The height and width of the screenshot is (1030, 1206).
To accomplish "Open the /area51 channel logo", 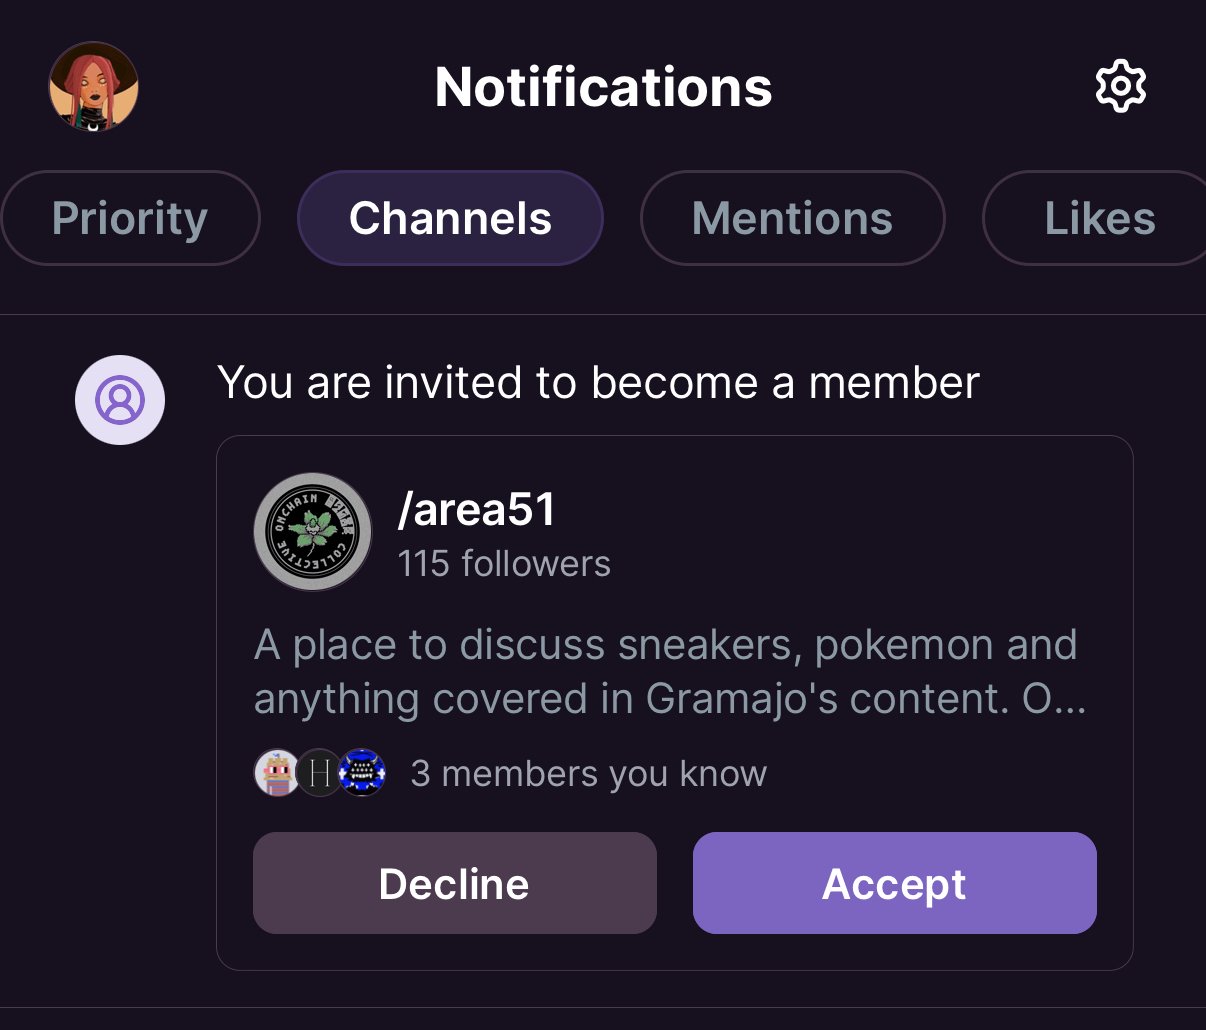I will (x=313, y=531).
